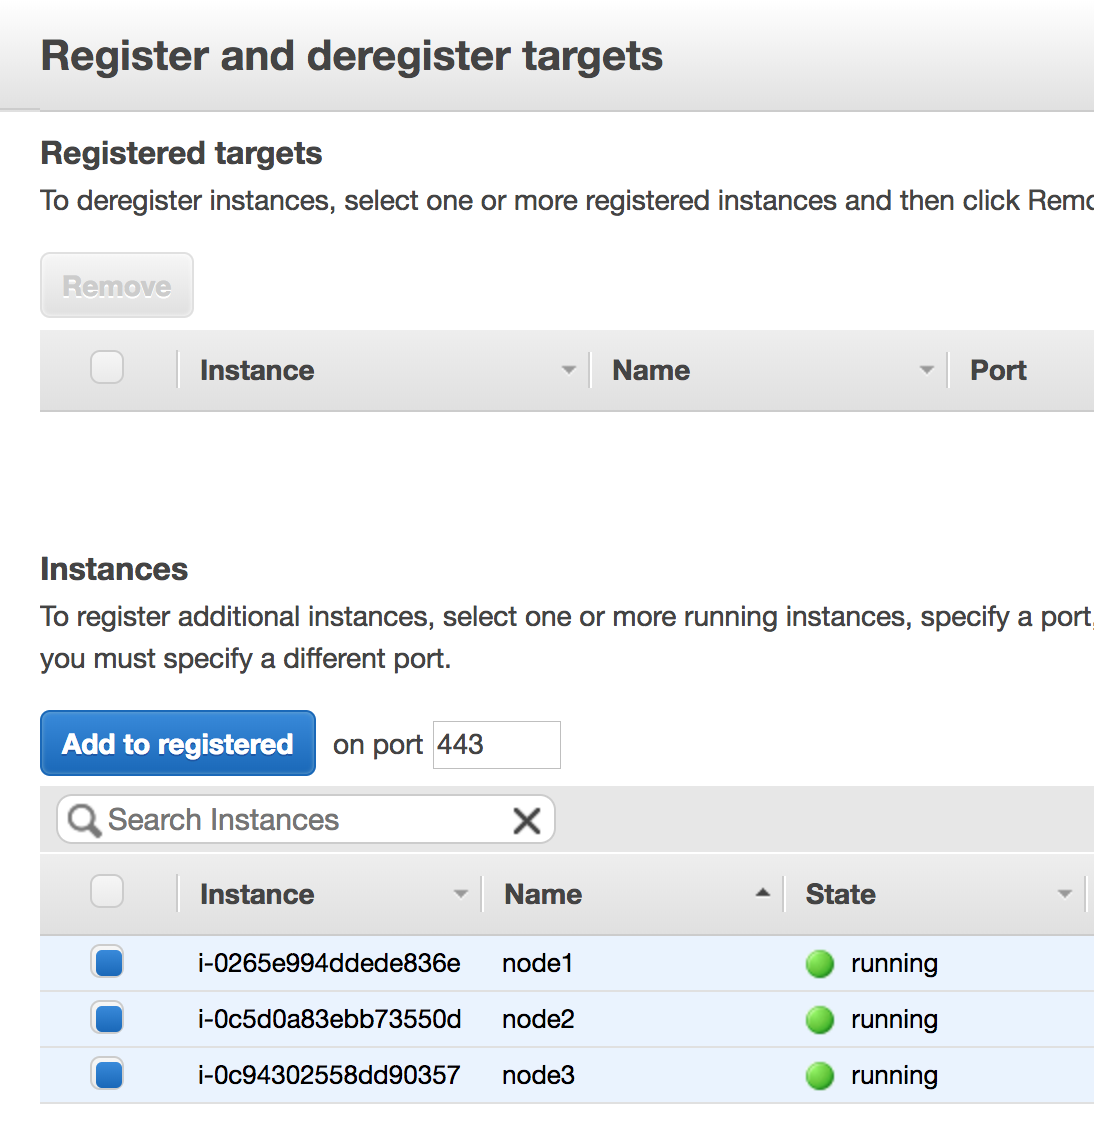Click the port number field showing 443
The height and width of the screenshot is (1136, 1094).
(x=496, y=745)
